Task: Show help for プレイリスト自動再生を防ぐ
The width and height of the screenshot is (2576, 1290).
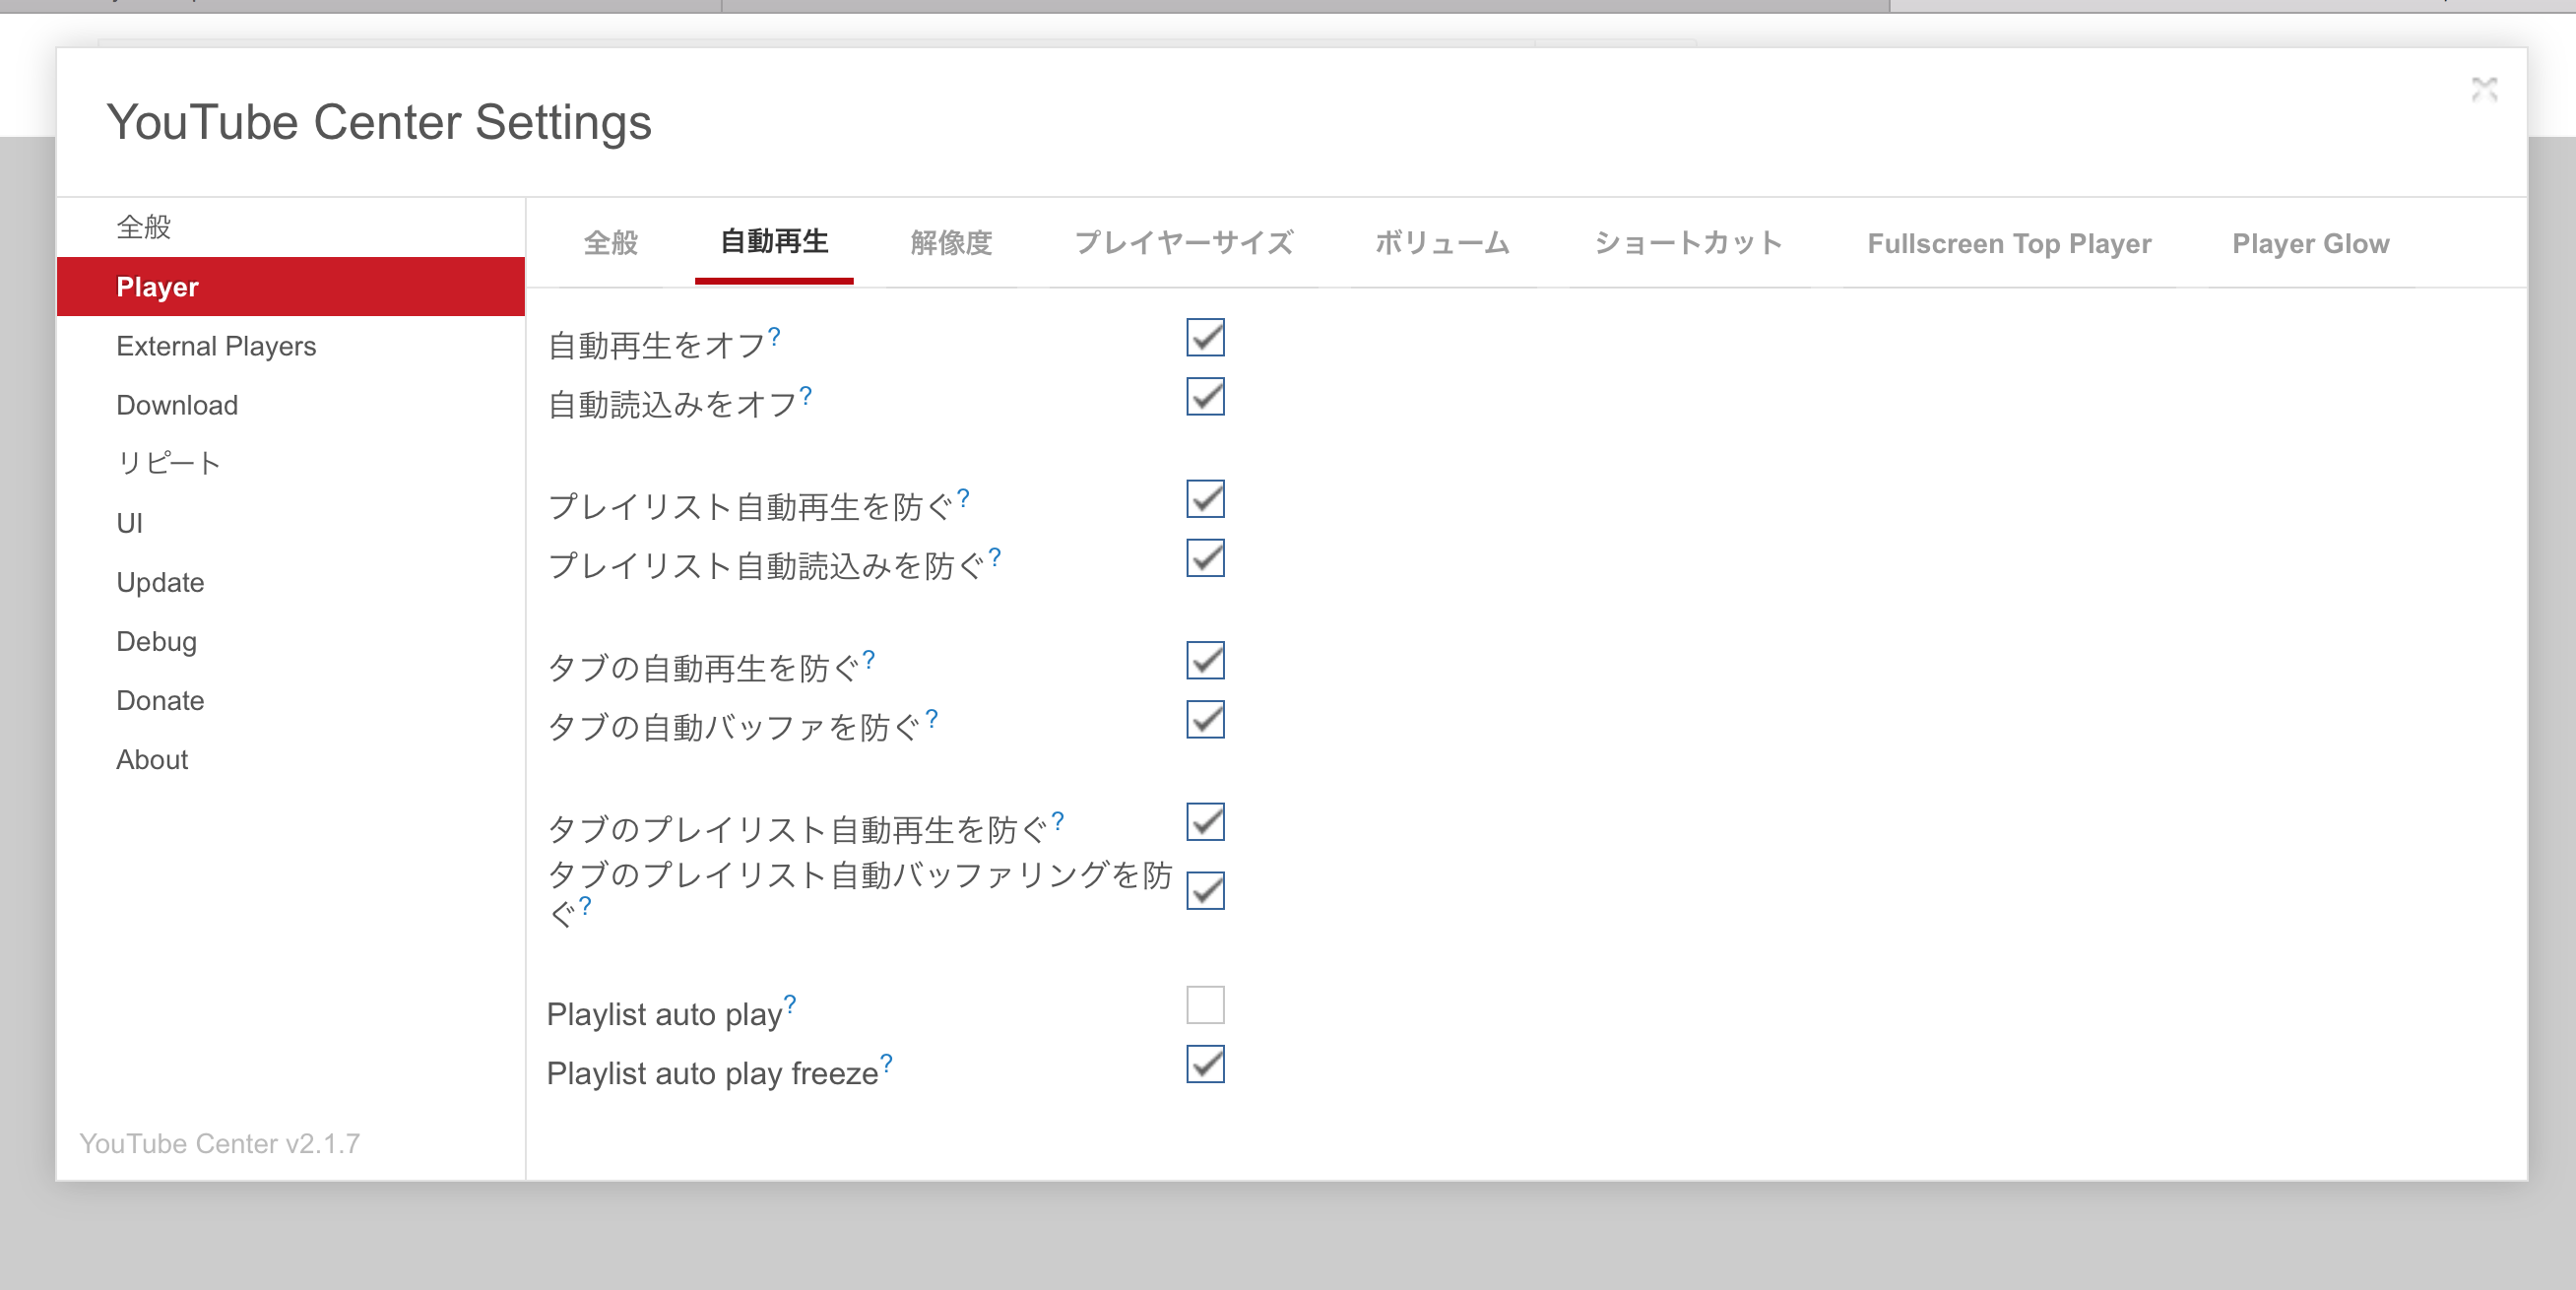Action: click(x=963, y=498)
